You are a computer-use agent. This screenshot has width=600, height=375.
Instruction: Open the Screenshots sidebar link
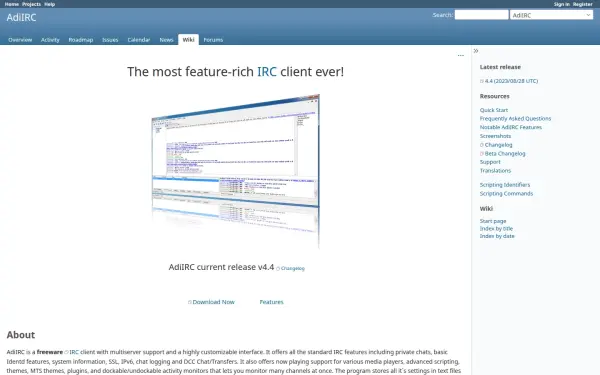point(495,136)
